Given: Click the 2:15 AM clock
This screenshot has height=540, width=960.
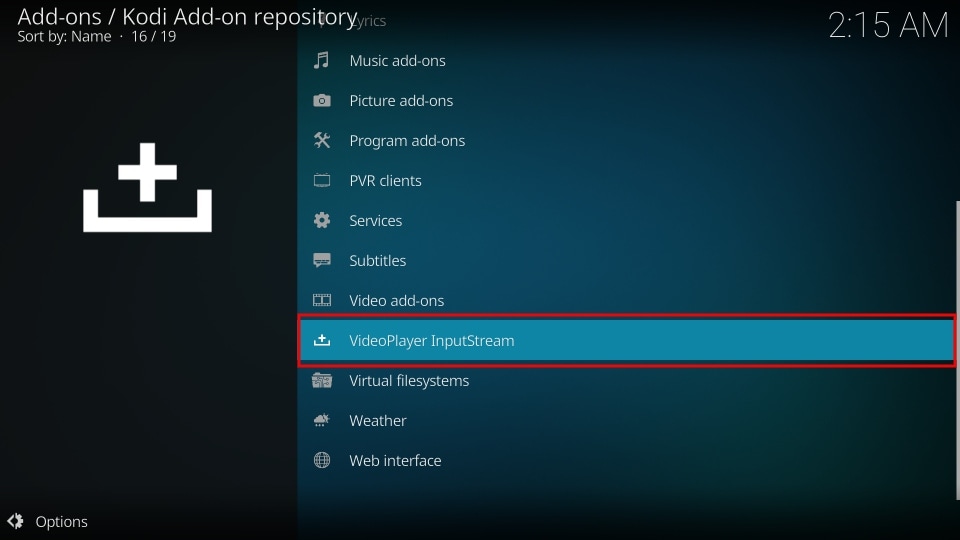Looking at the screenshot, I should [x=888, y=26].
